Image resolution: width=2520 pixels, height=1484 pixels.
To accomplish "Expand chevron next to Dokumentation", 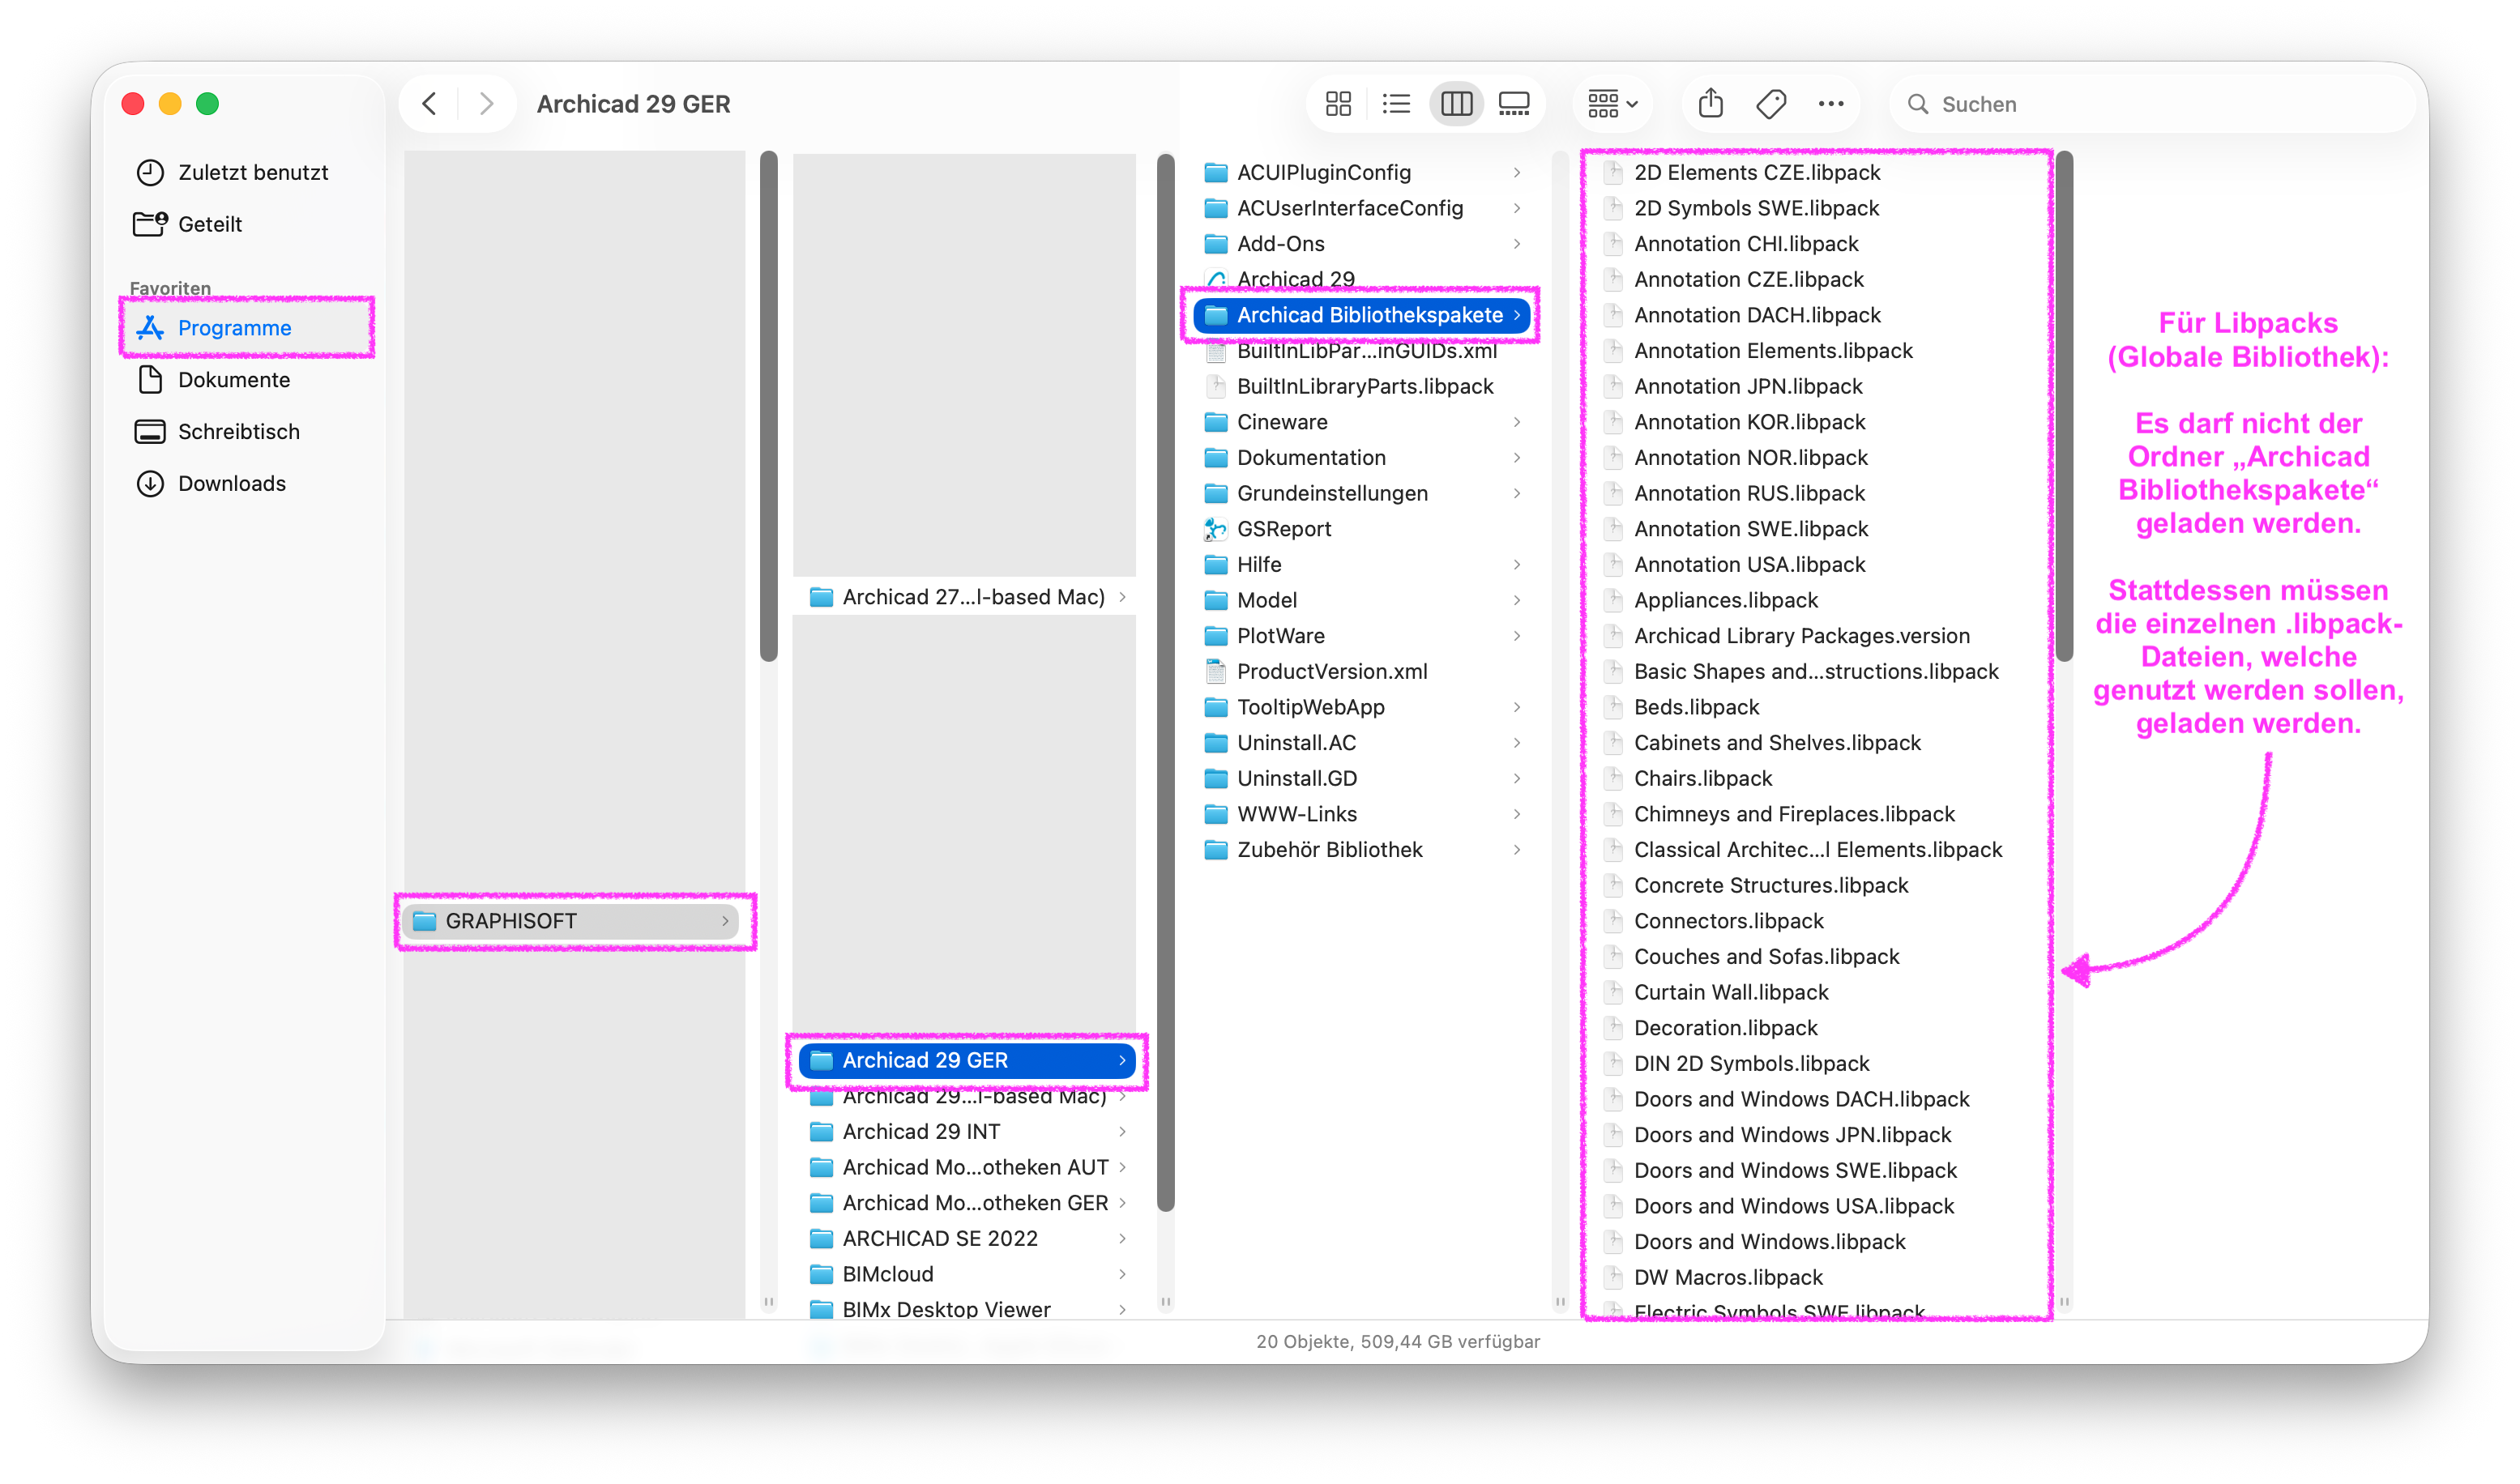I will (x=1517, y=458).
